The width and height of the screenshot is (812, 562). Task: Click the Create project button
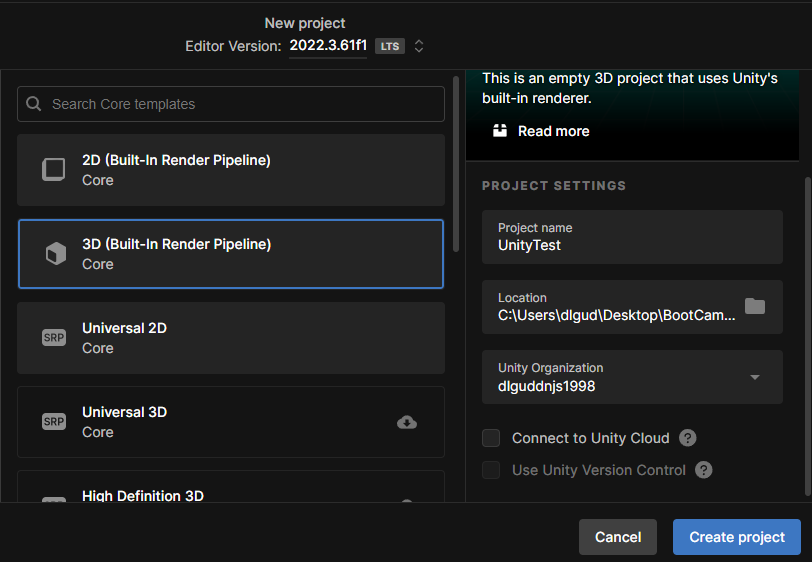coord(737,537)
